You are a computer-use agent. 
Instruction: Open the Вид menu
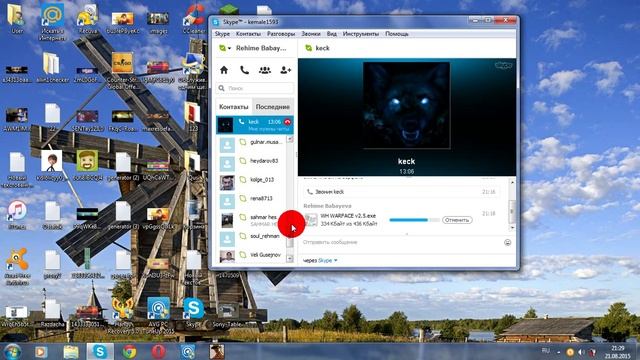coord(332,34)
